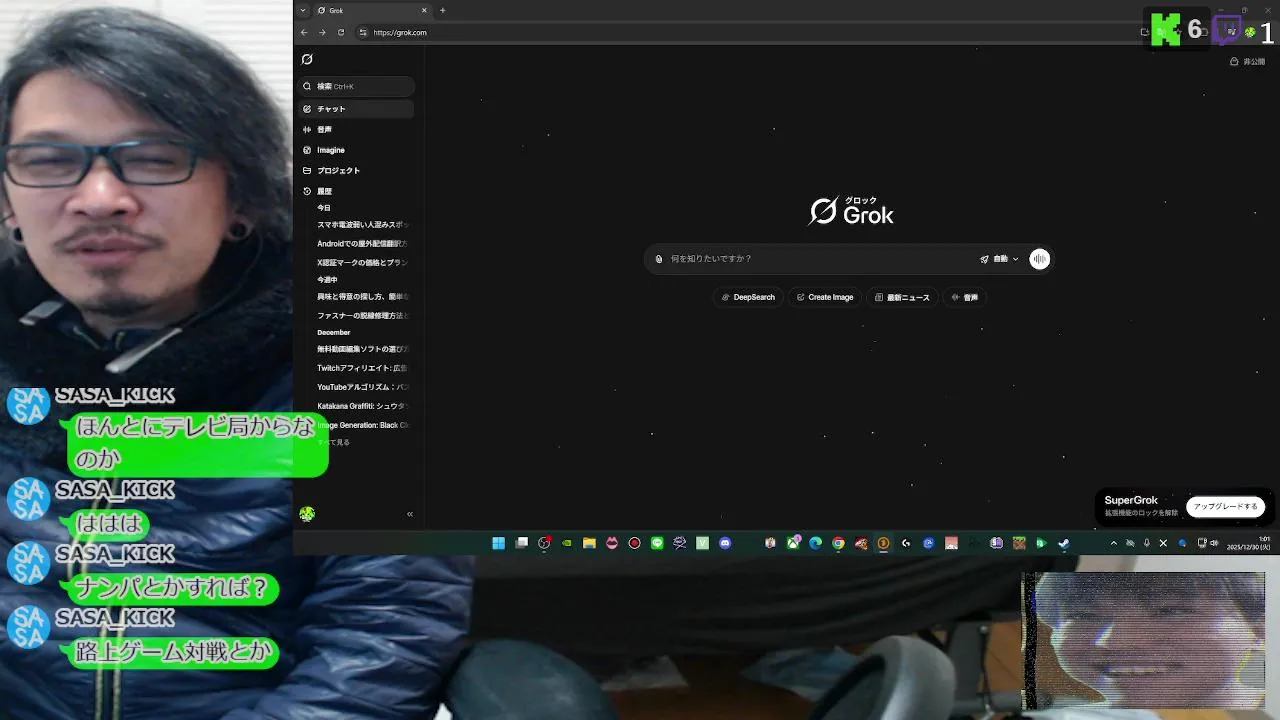This screenshot has width=1280, height=720.
Task: Open Microsoft Edge from the taskbar
Action: point(816,543)
